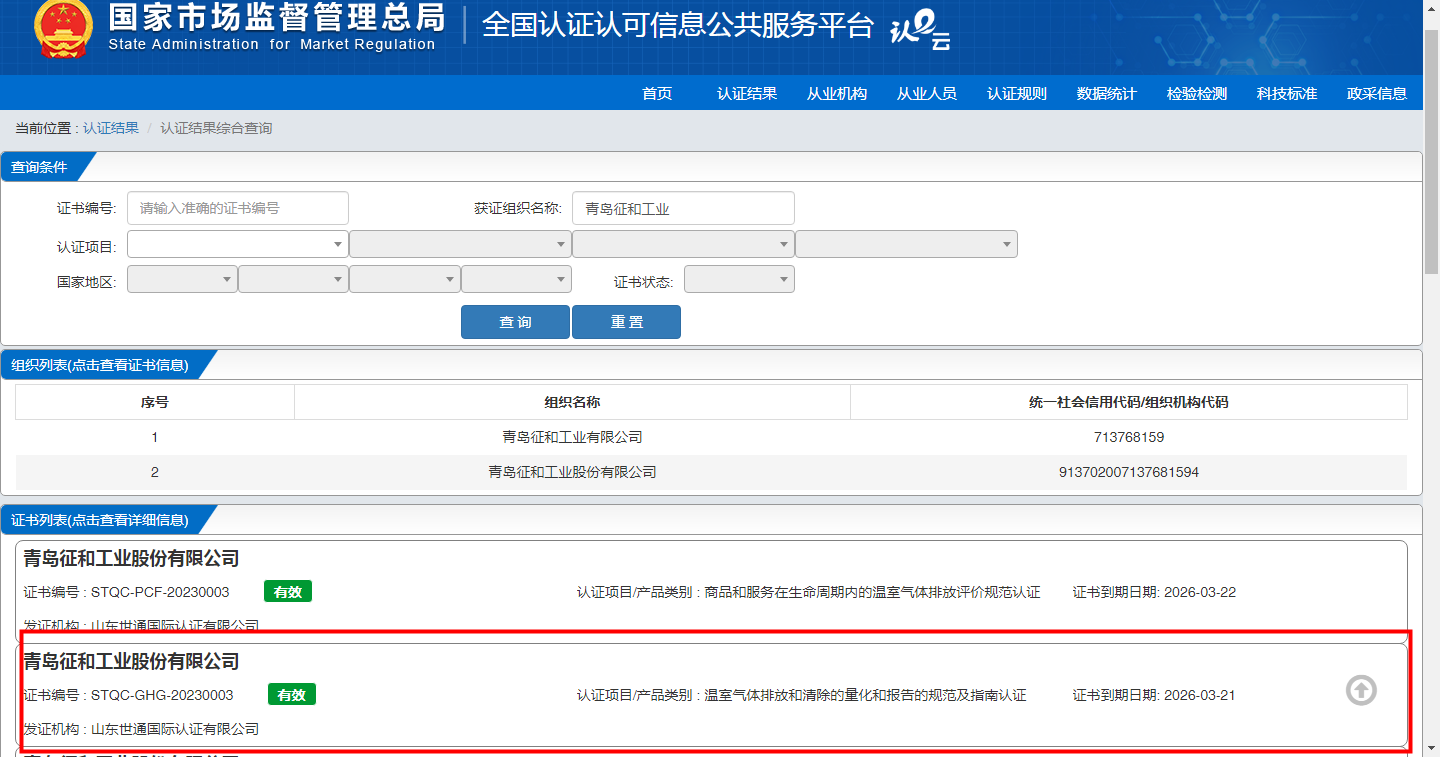Viewport: 1440px width, 757px height.
Task: Click the 重置 button
Action: coord(626,322)
